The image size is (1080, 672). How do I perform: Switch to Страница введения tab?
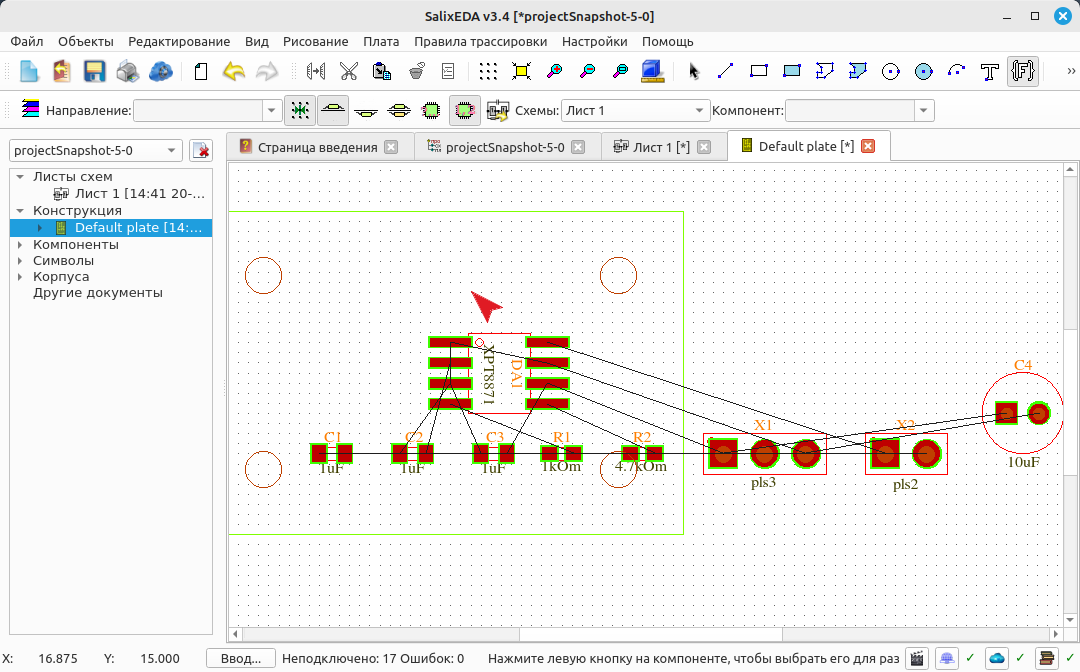(x=318, y=147)
